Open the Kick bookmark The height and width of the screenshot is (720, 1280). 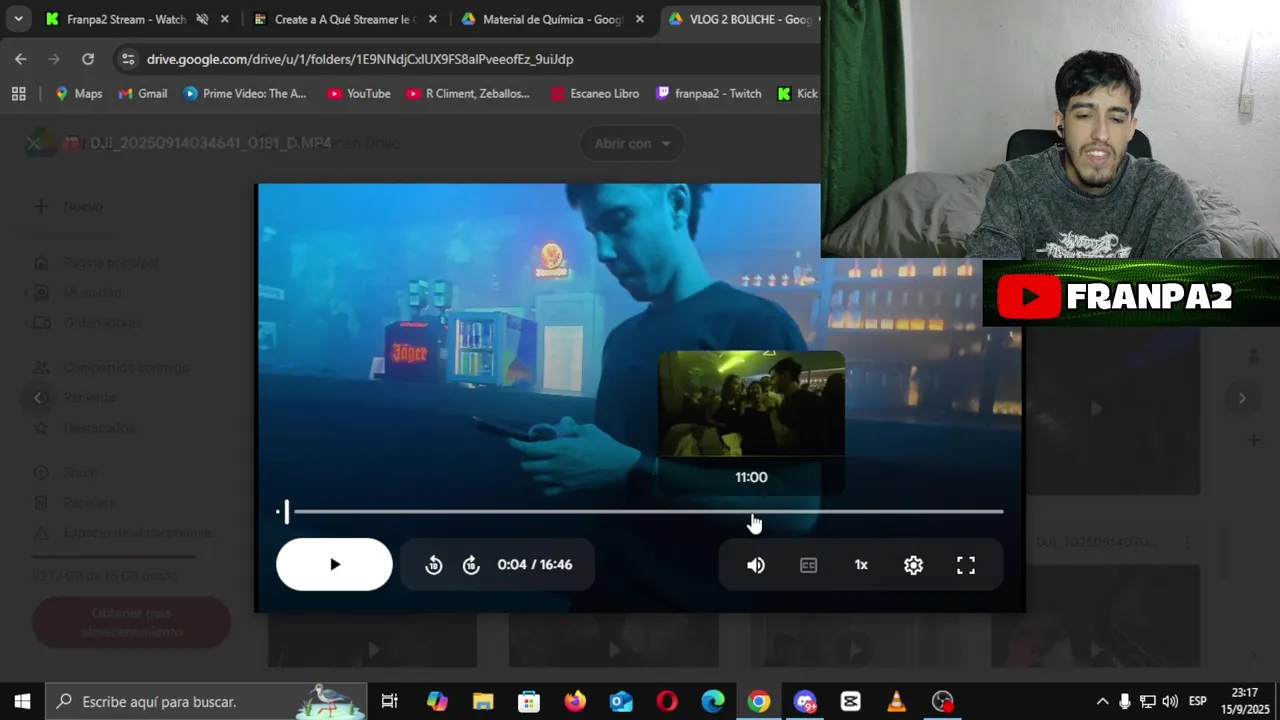coord(798,93)
